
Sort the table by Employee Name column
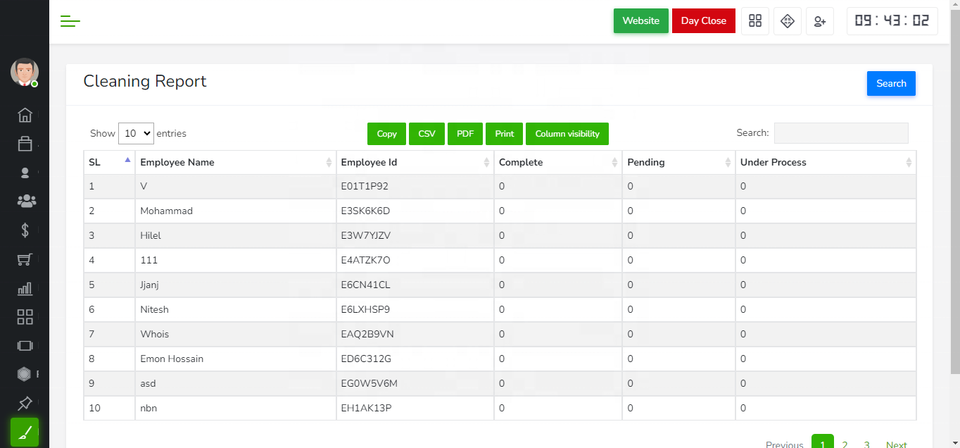(x=235, y=162)
